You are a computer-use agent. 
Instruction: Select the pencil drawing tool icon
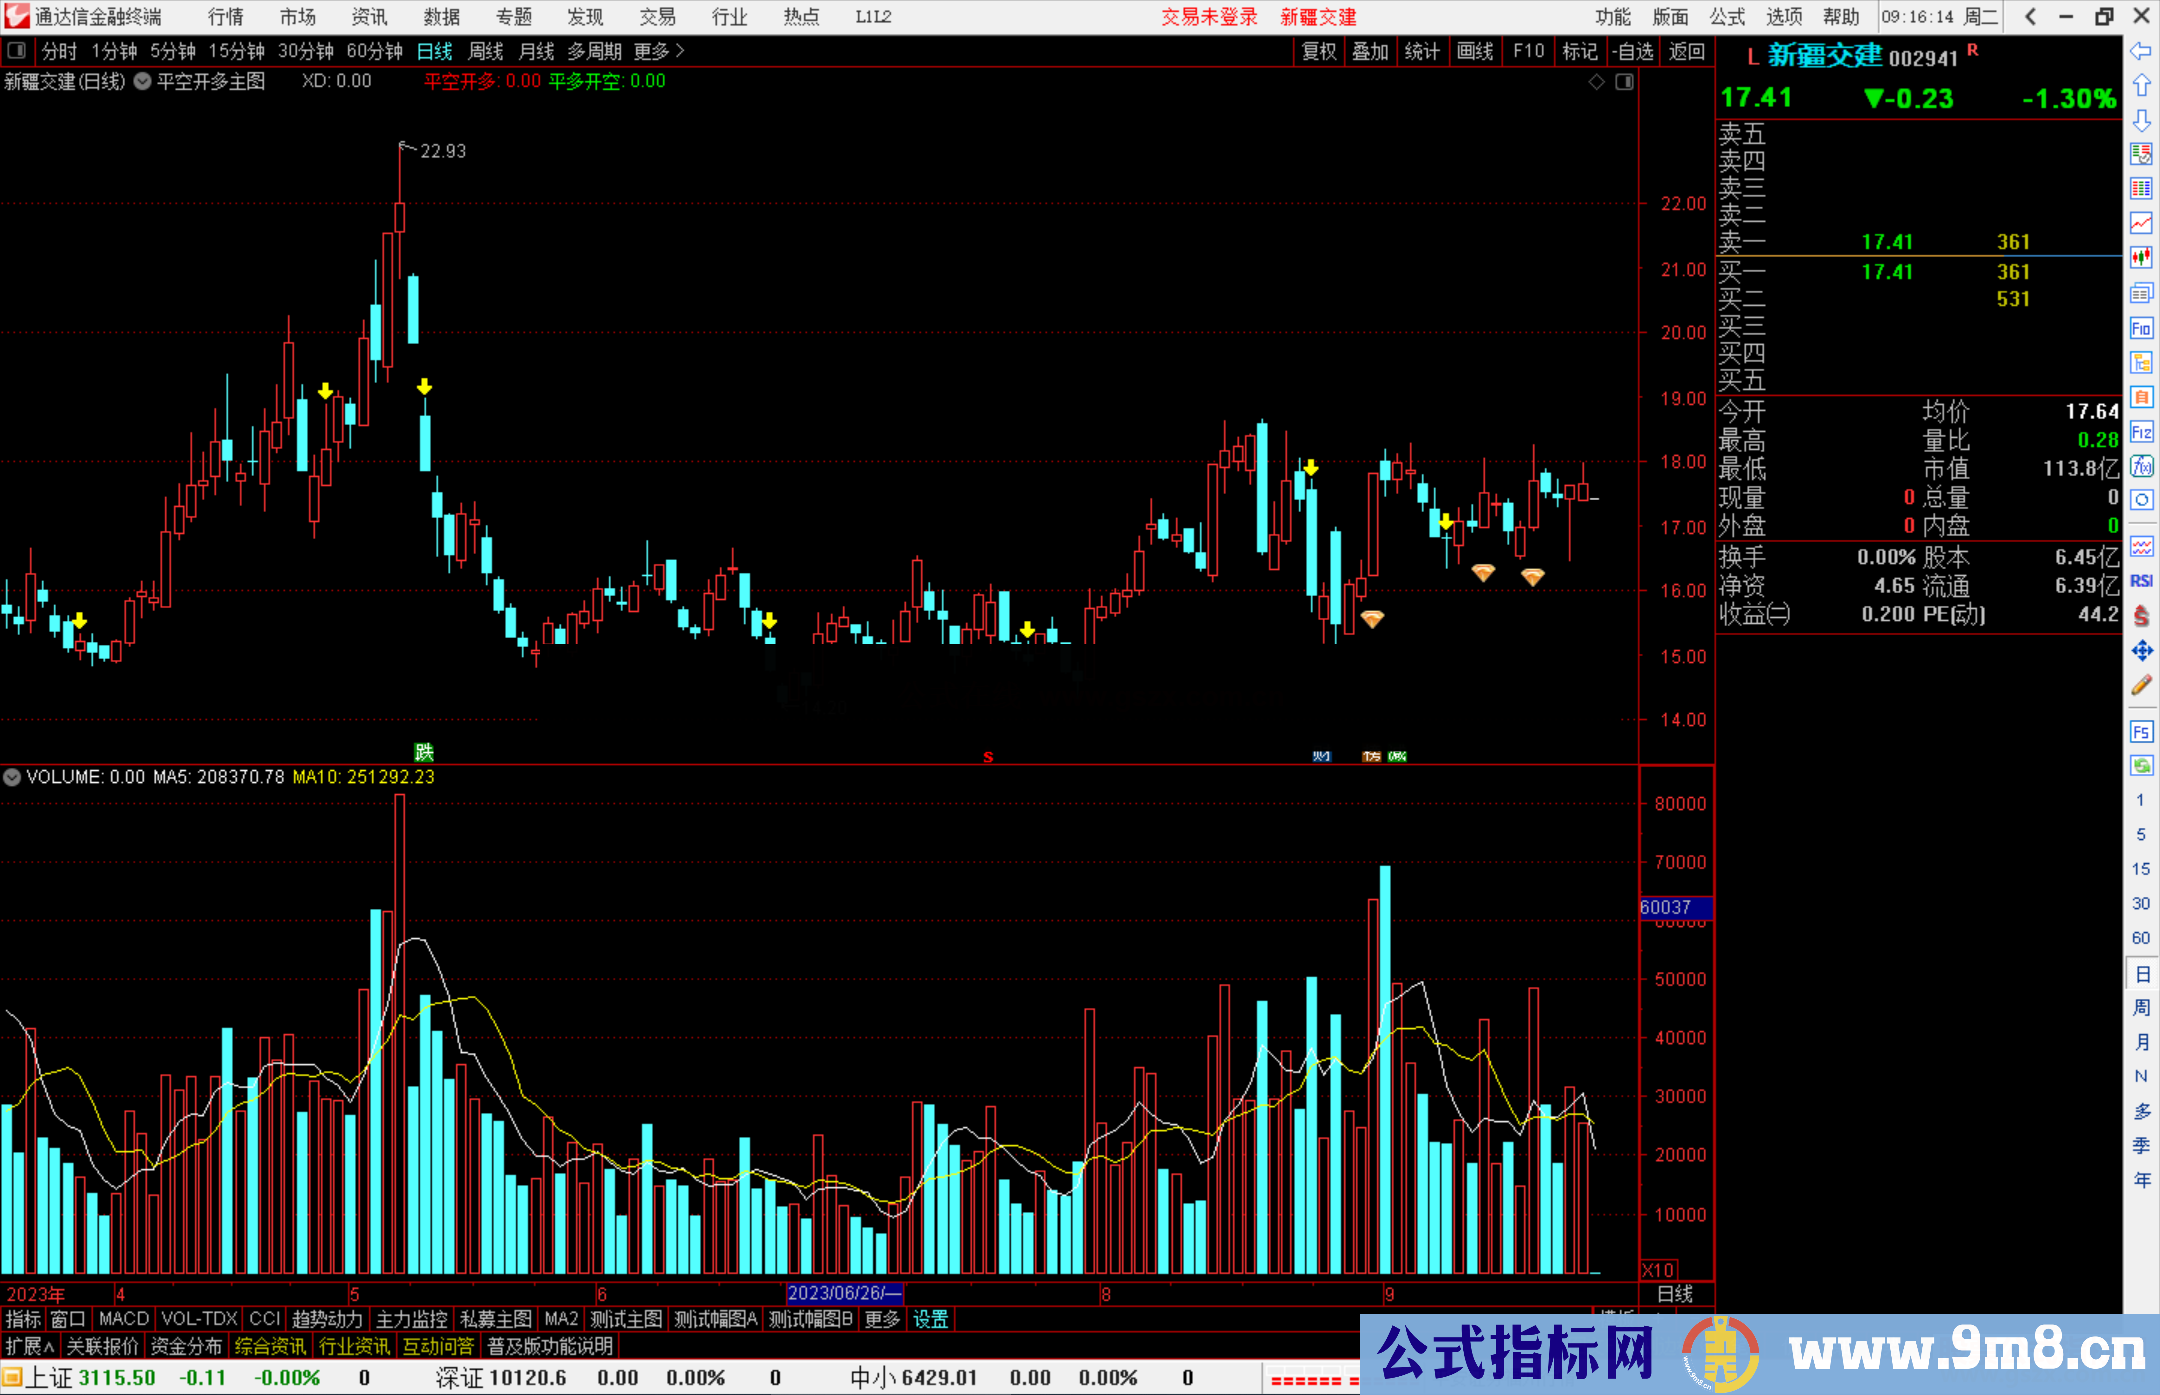tap(2141, 685)
